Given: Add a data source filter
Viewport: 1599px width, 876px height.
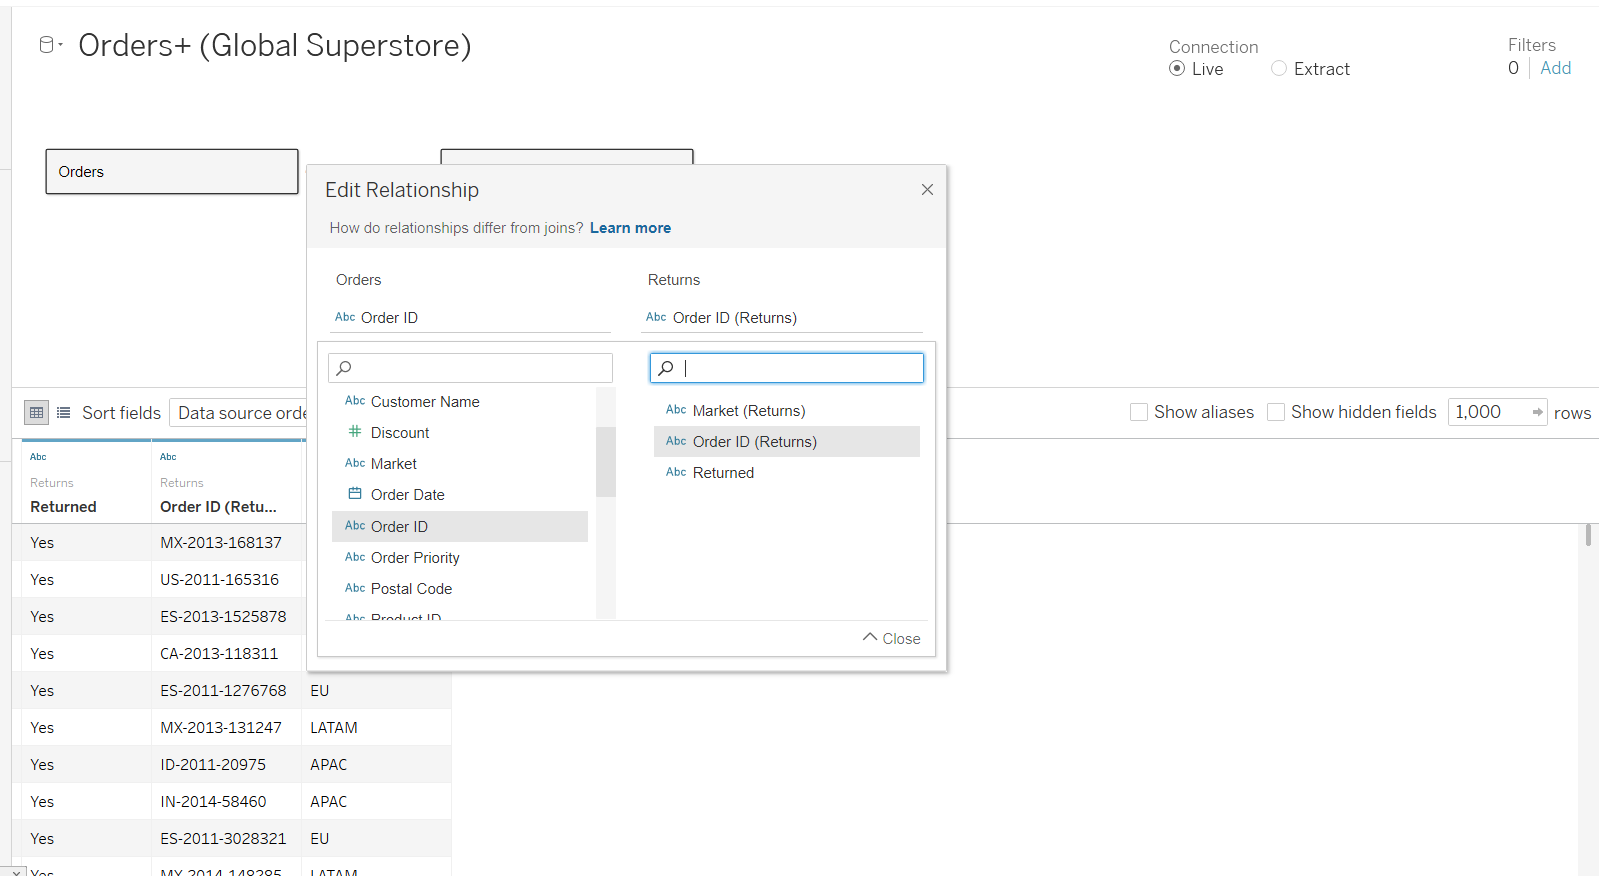Looking at the screenshot, I should click(1555, 68).
